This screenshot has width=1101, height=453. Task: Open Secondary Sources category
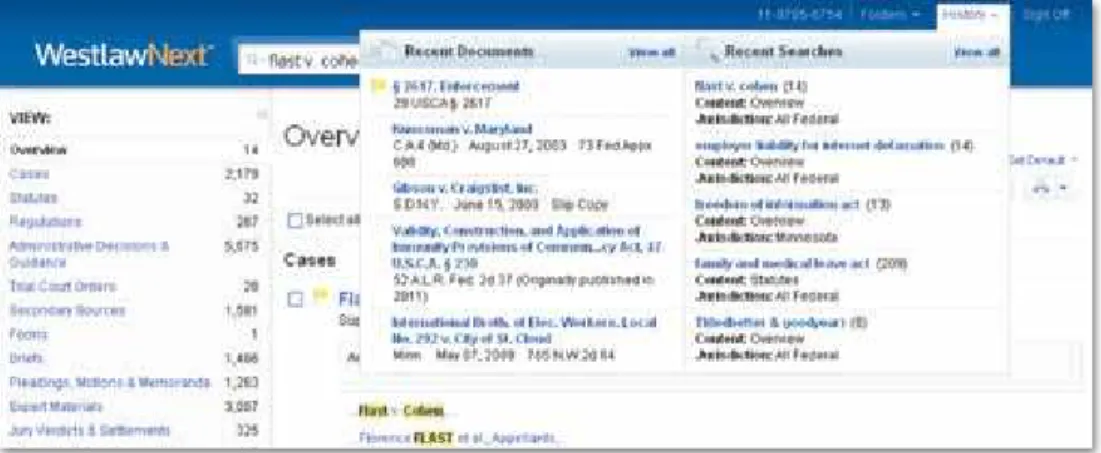click(x=67, y=310)
